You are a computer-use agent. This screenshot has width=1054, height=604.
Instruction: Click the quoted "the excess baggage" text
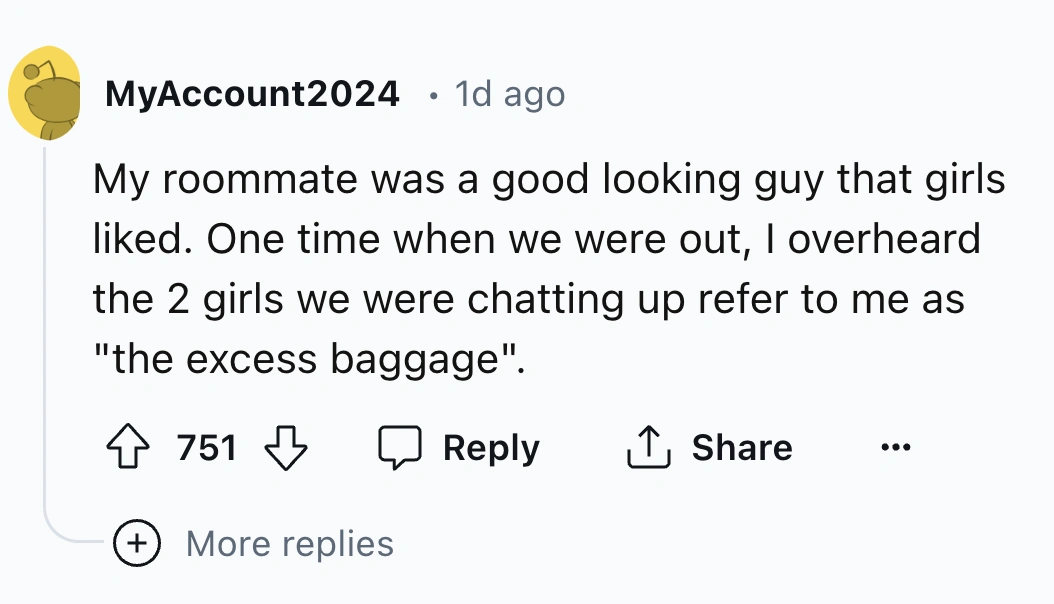[308, 357]
